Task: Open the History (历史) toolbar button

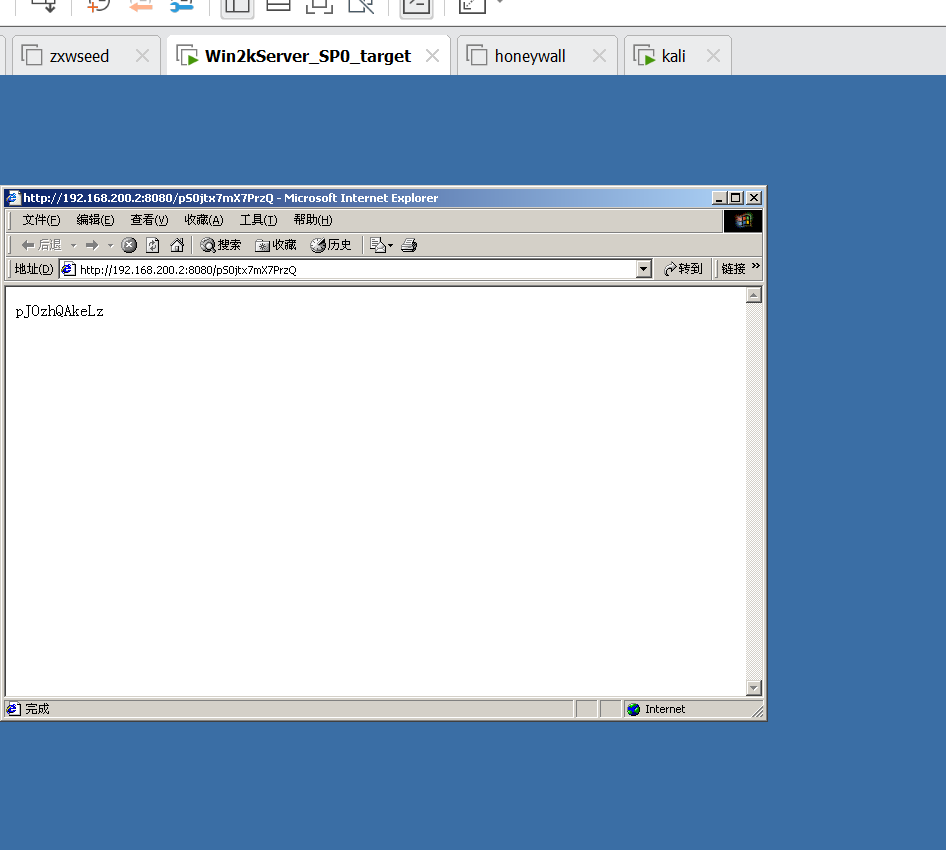Action: 331,245
